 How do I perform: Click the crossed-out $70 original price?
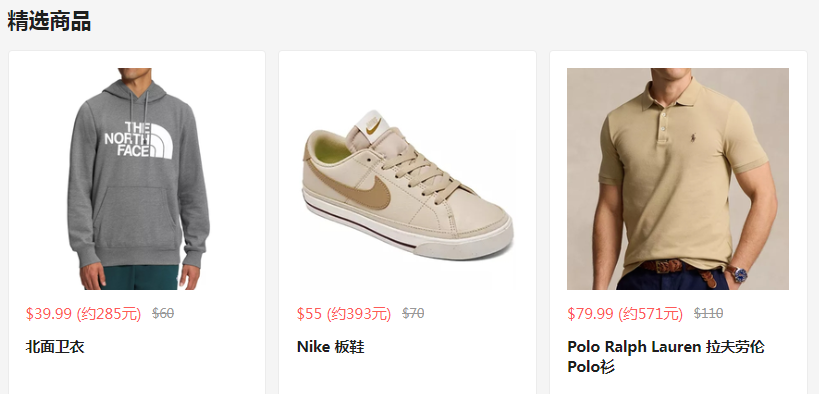413,314
